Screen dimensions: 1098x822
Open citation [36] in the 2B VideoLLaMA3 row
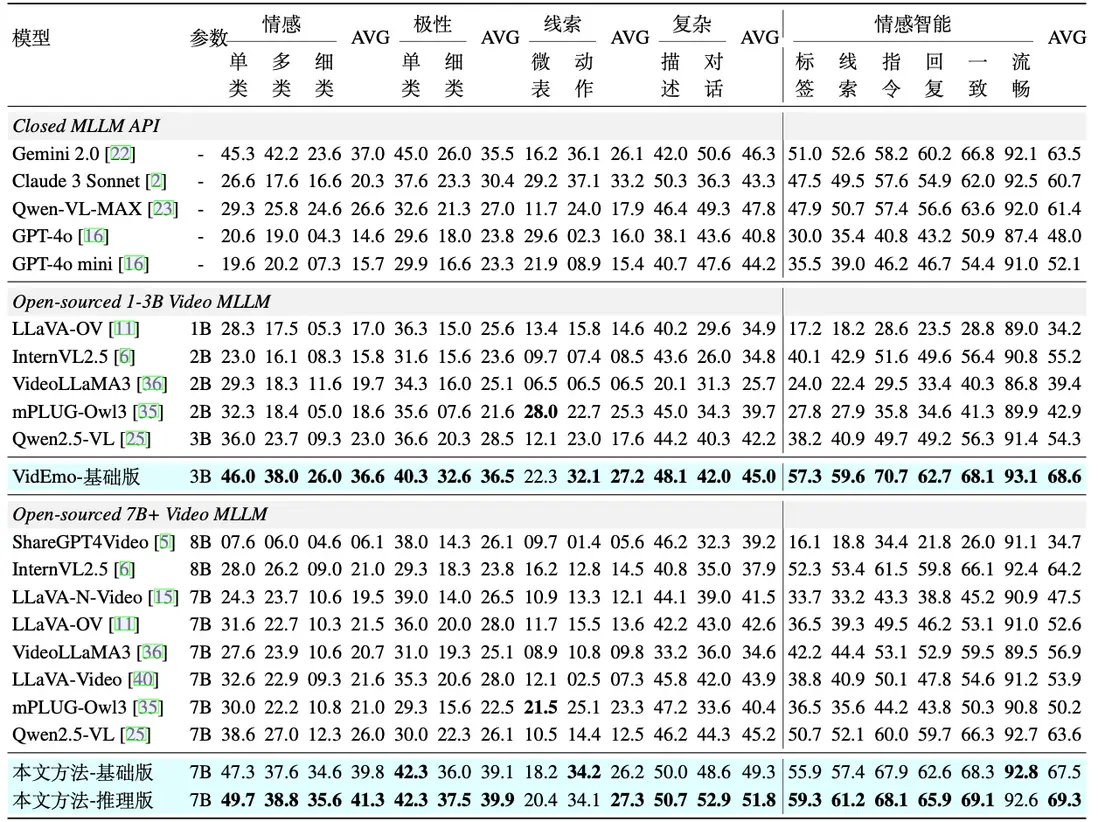point(152,384)
